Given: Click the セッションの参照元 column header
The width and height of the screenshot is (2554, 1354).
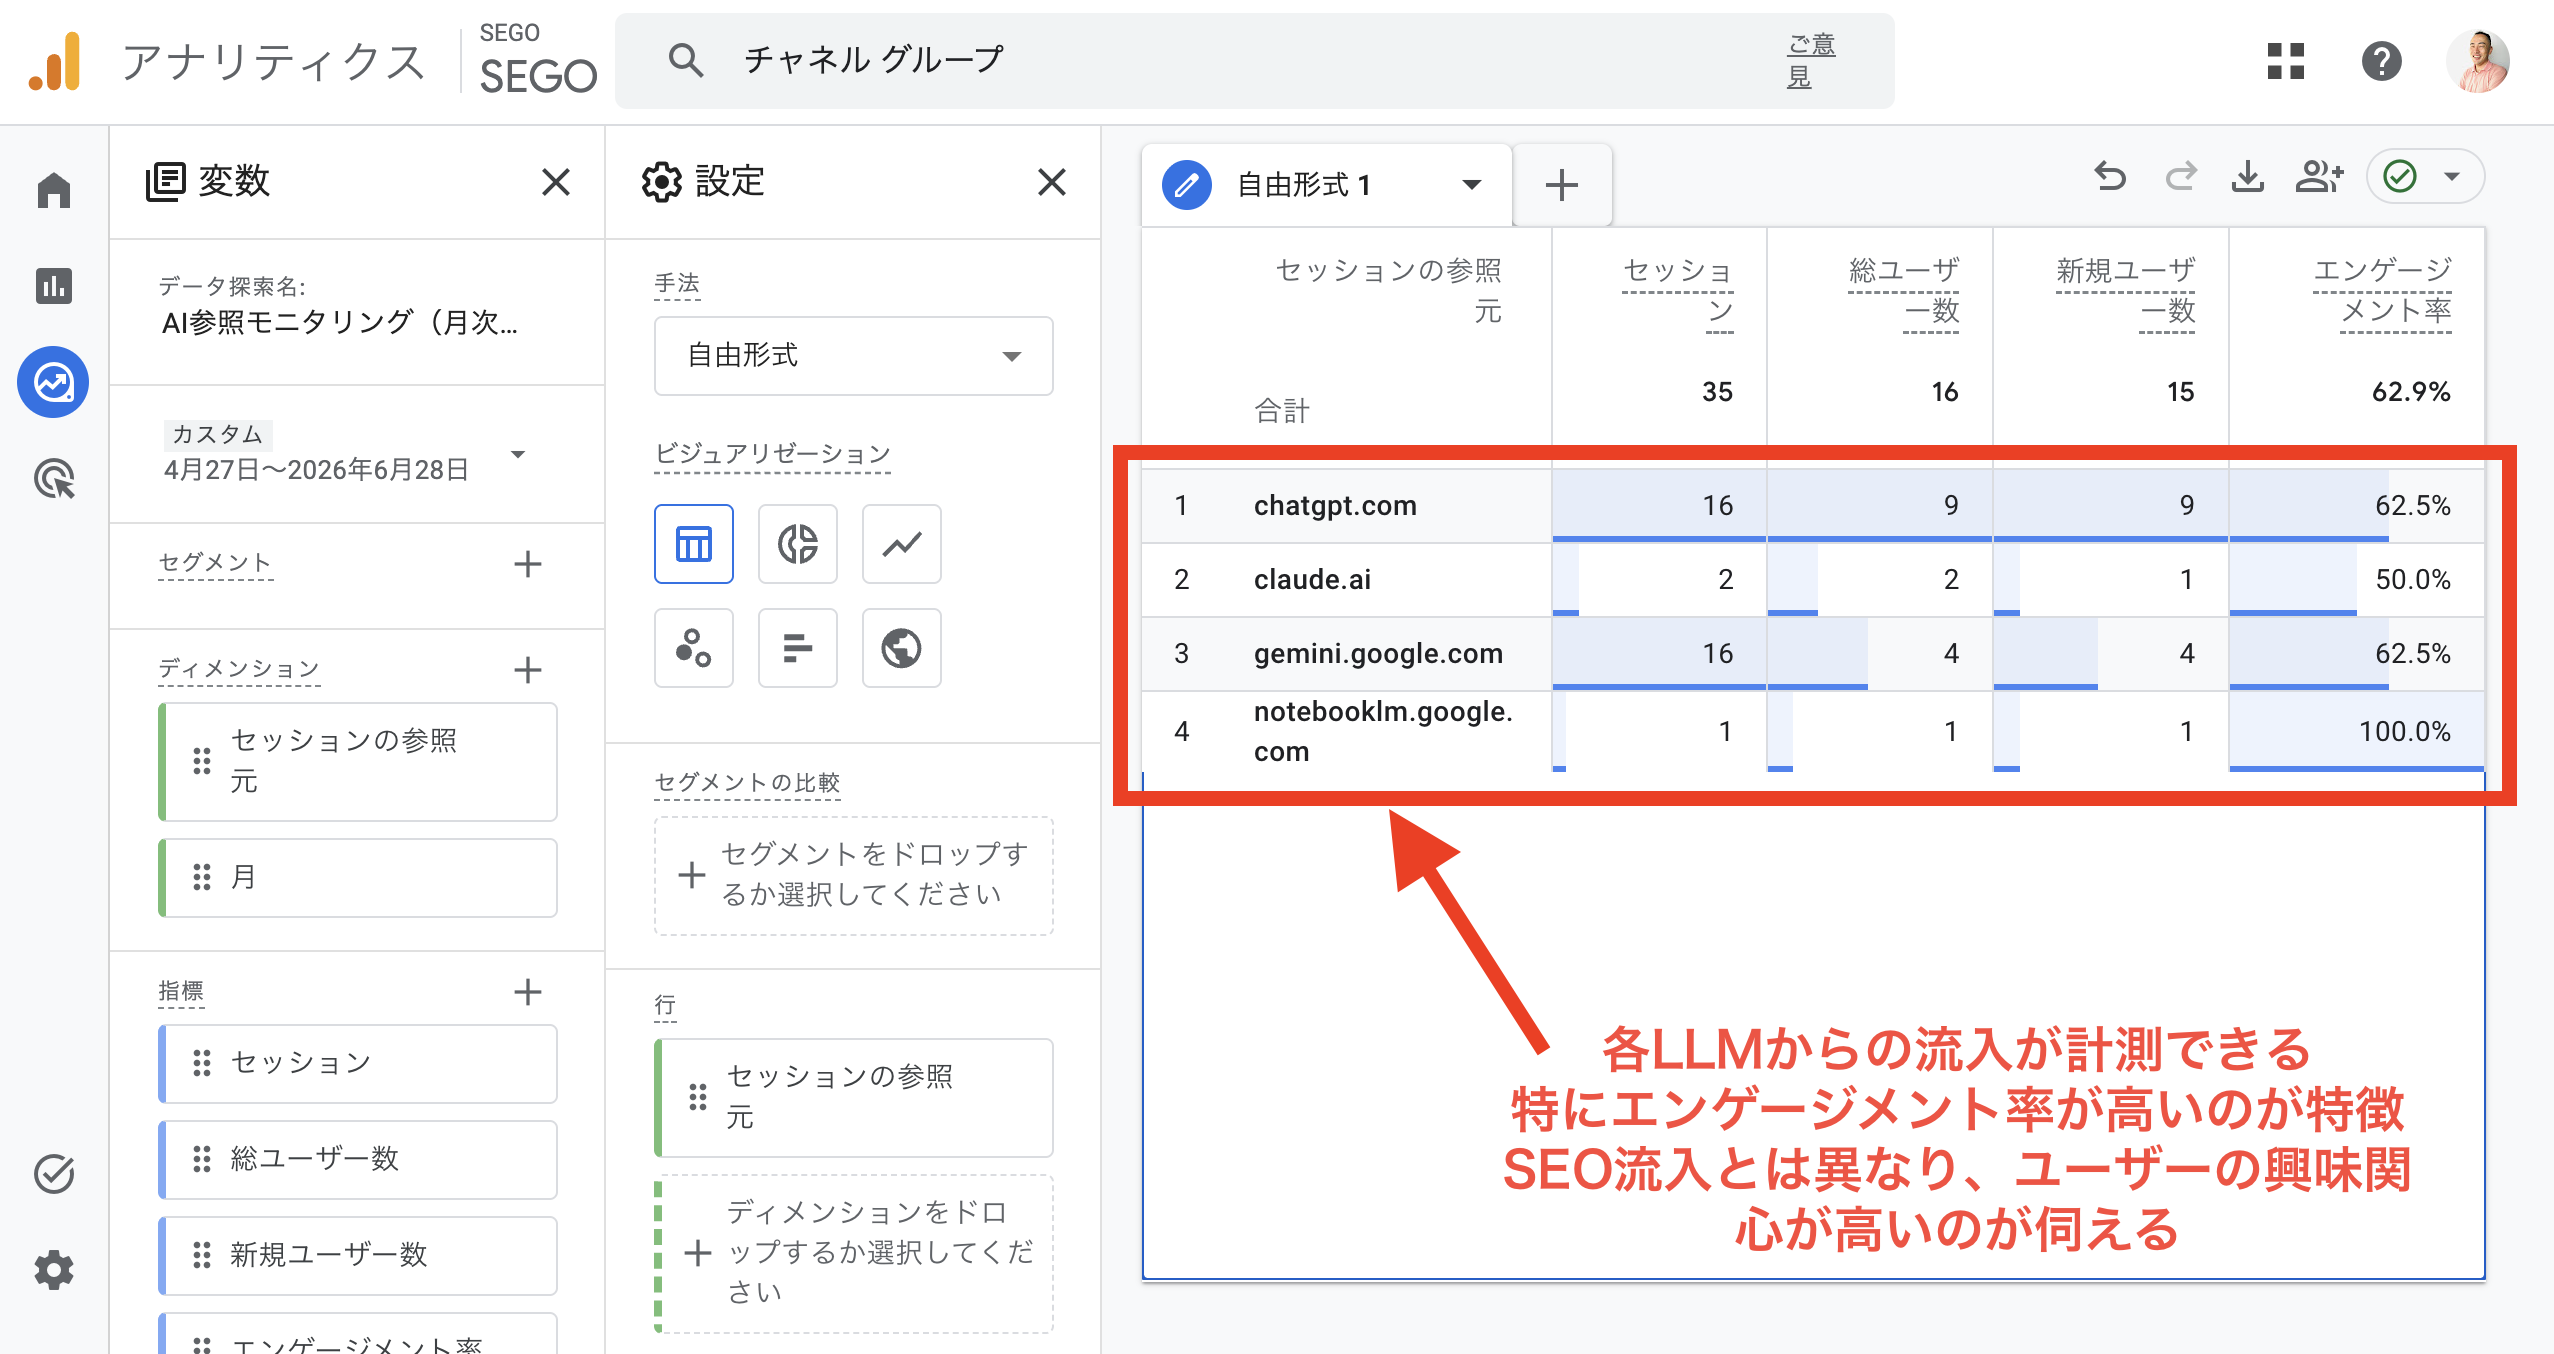Looking at the screenshot, I should 1388,290.
